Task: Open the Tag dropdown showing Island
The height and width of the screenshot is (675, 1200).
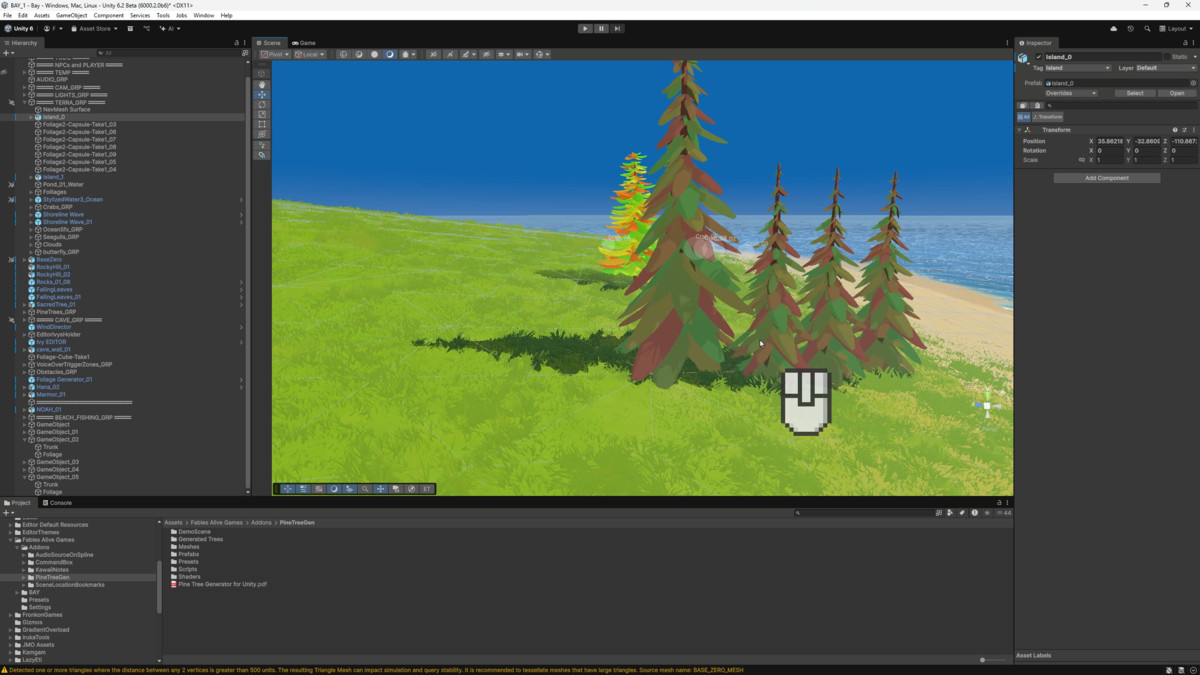Action: click(x=1077, y=68)
